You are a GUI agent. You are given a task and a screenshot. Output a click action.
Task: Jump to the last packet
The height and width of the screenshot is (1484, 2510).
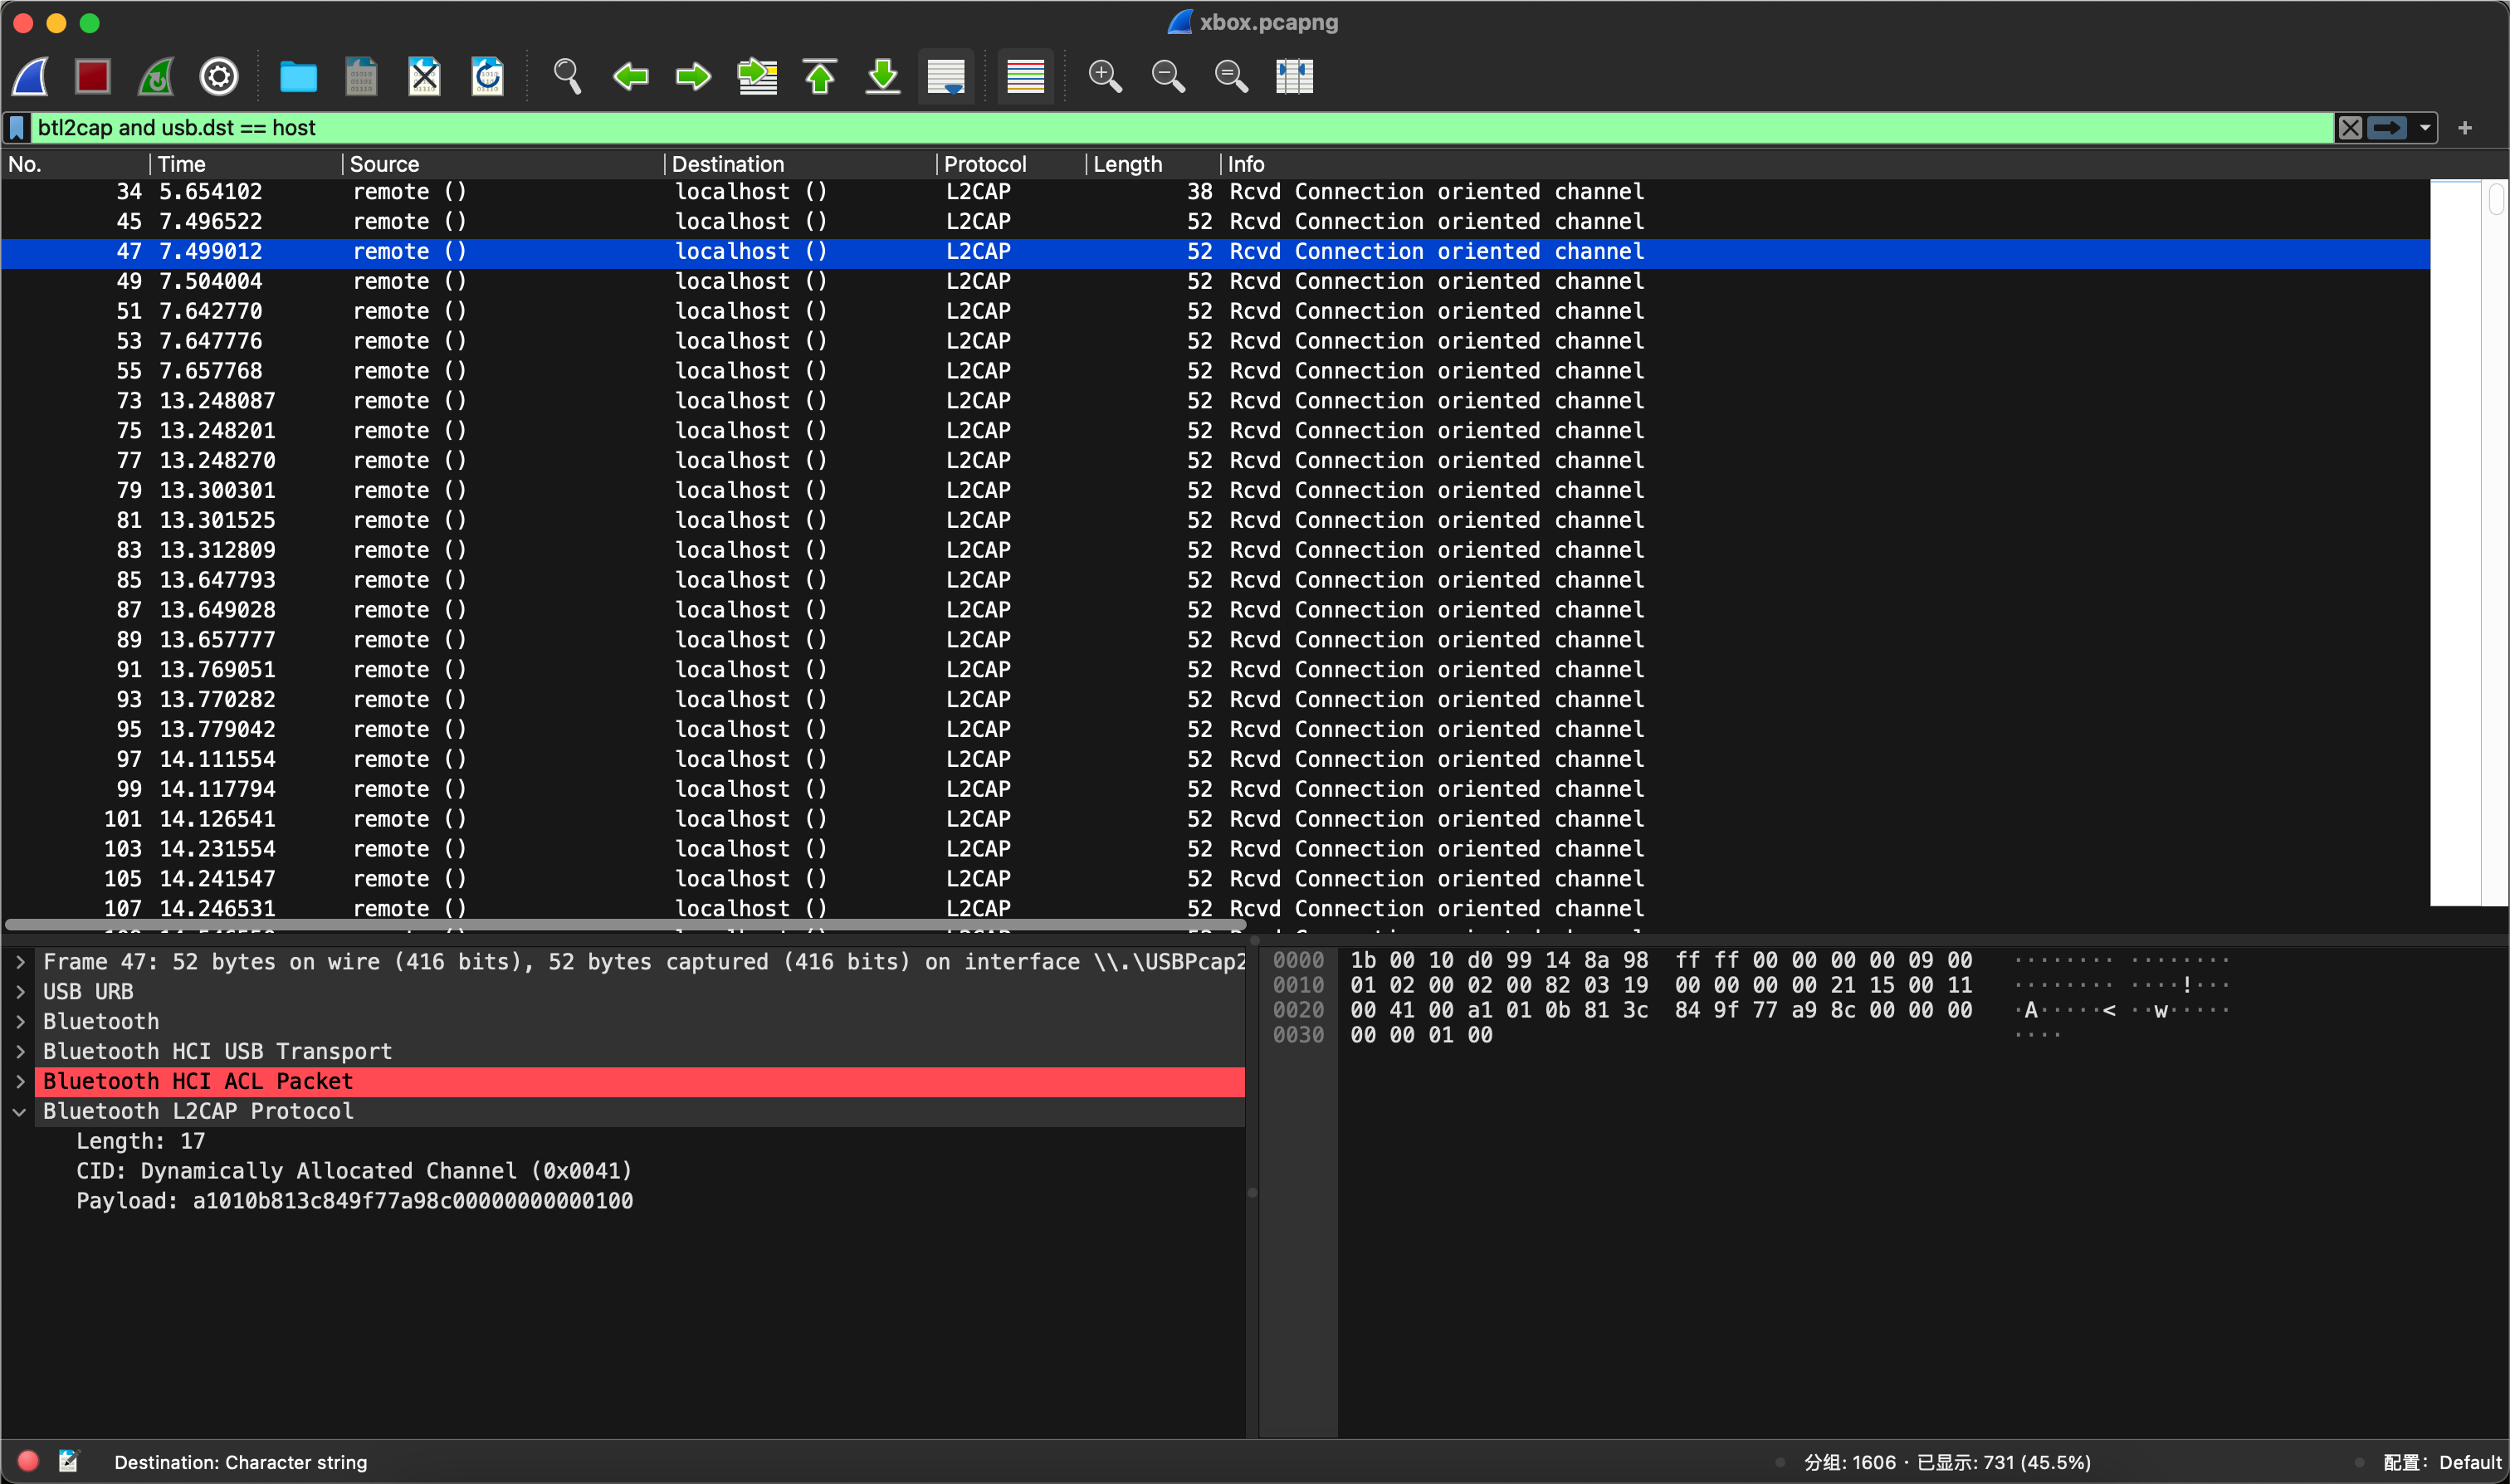coord(883,77)
